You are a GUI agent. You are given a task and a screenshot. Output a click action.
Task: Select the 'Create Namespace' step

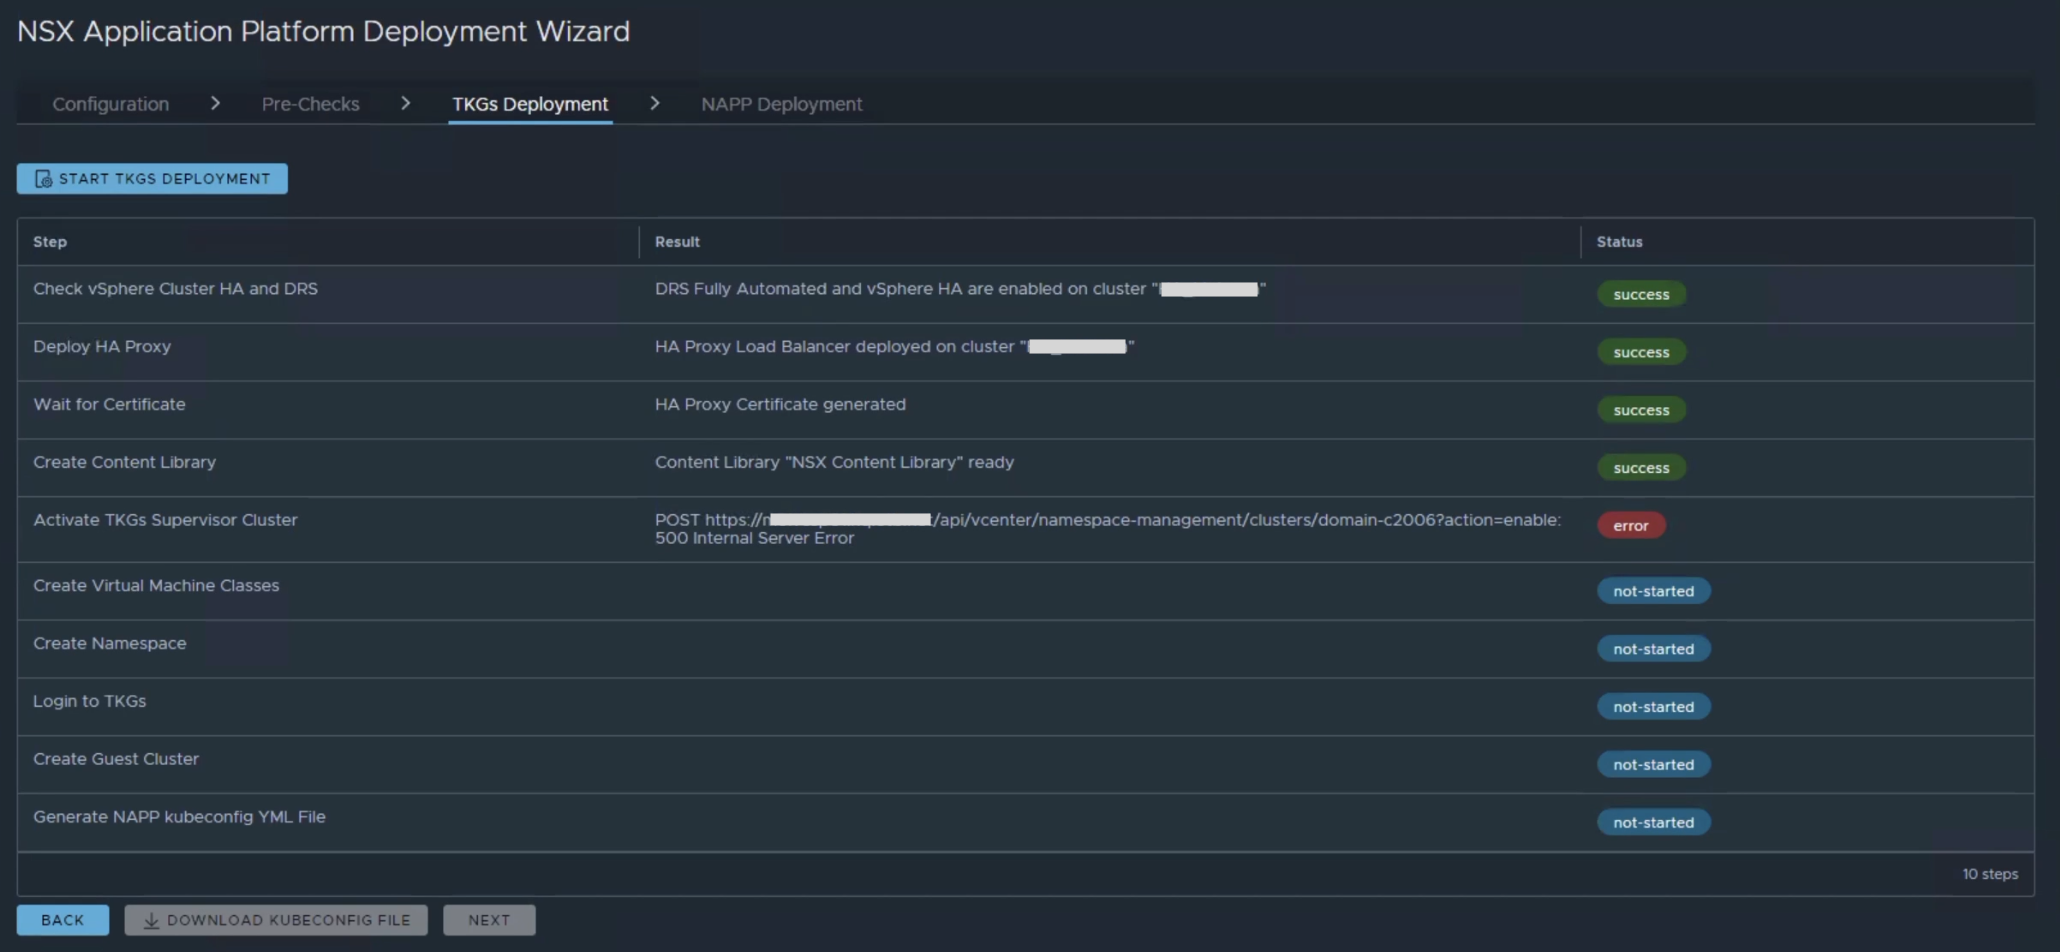pos(109,644)
